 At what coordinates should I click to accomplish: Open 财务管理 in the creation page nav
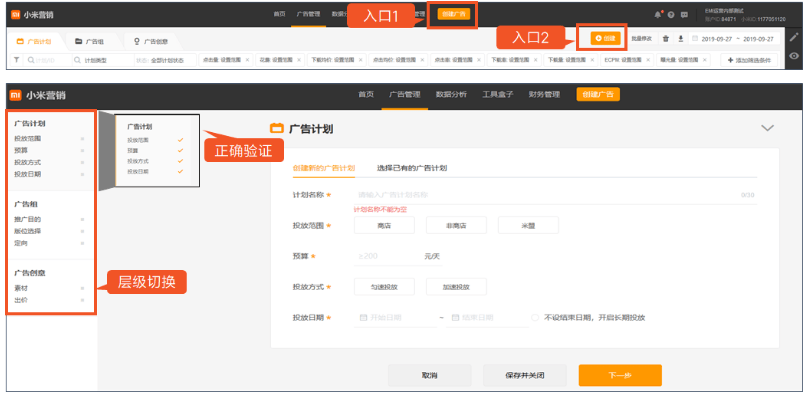click(544, 94)
